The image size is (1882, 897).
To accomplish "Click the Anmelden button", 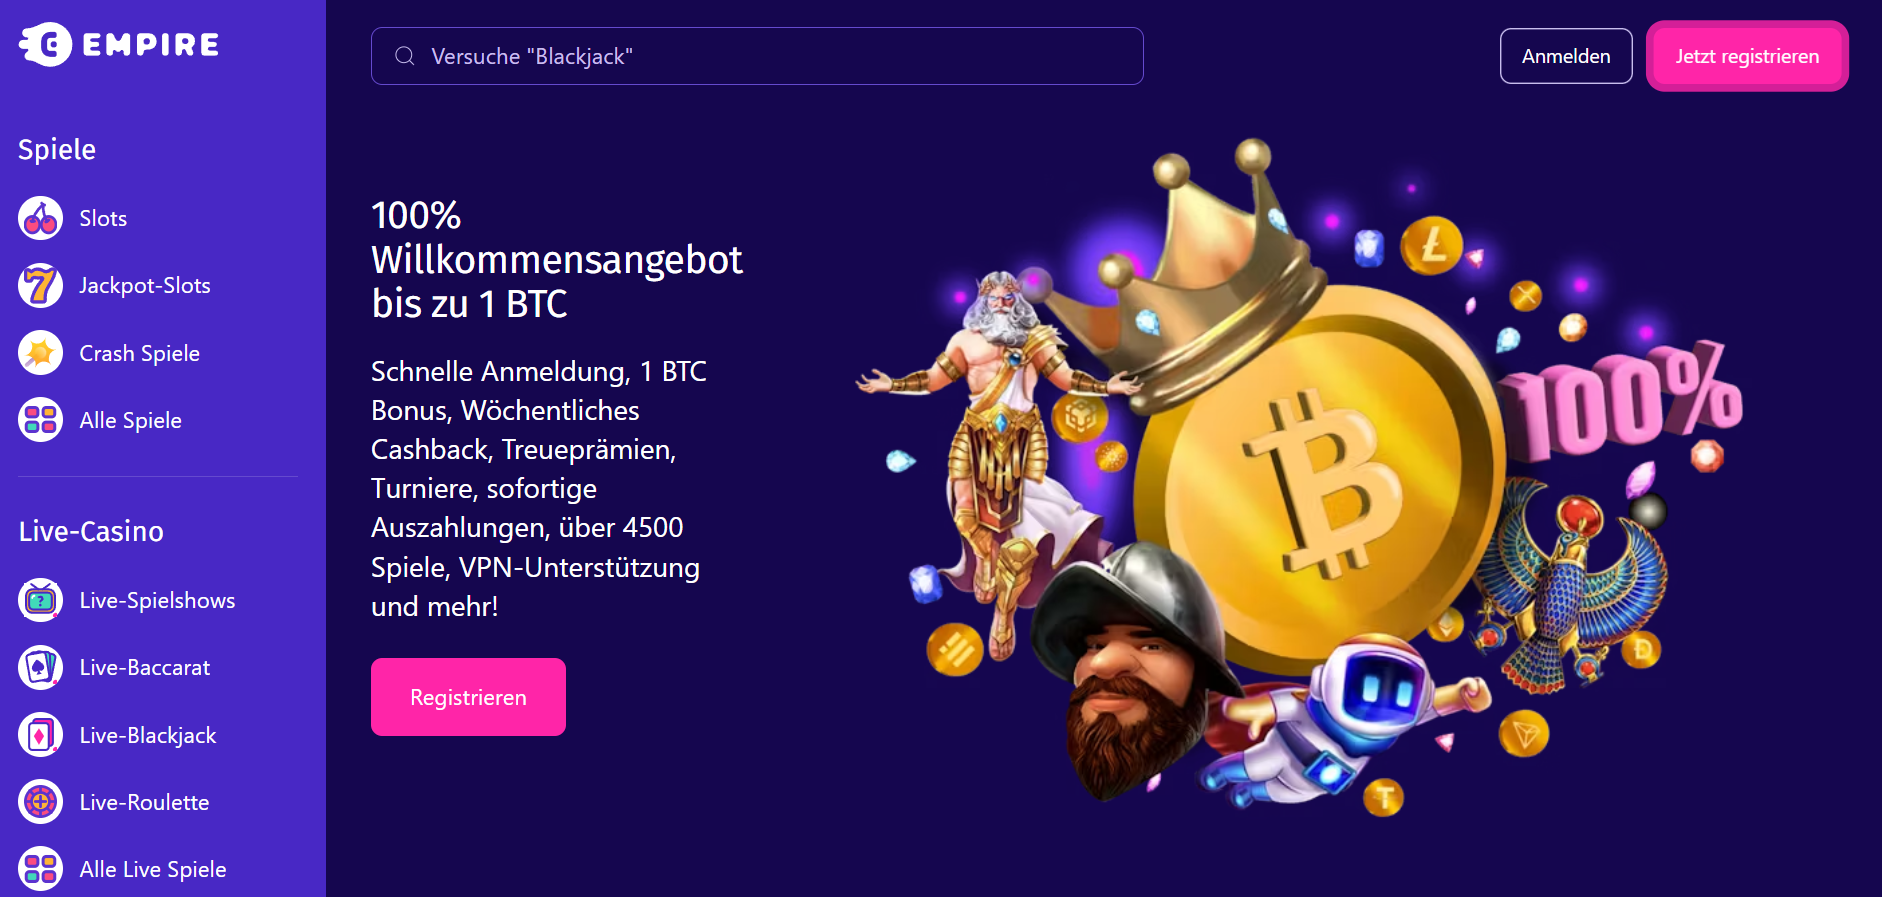I will click(1566, 56).
